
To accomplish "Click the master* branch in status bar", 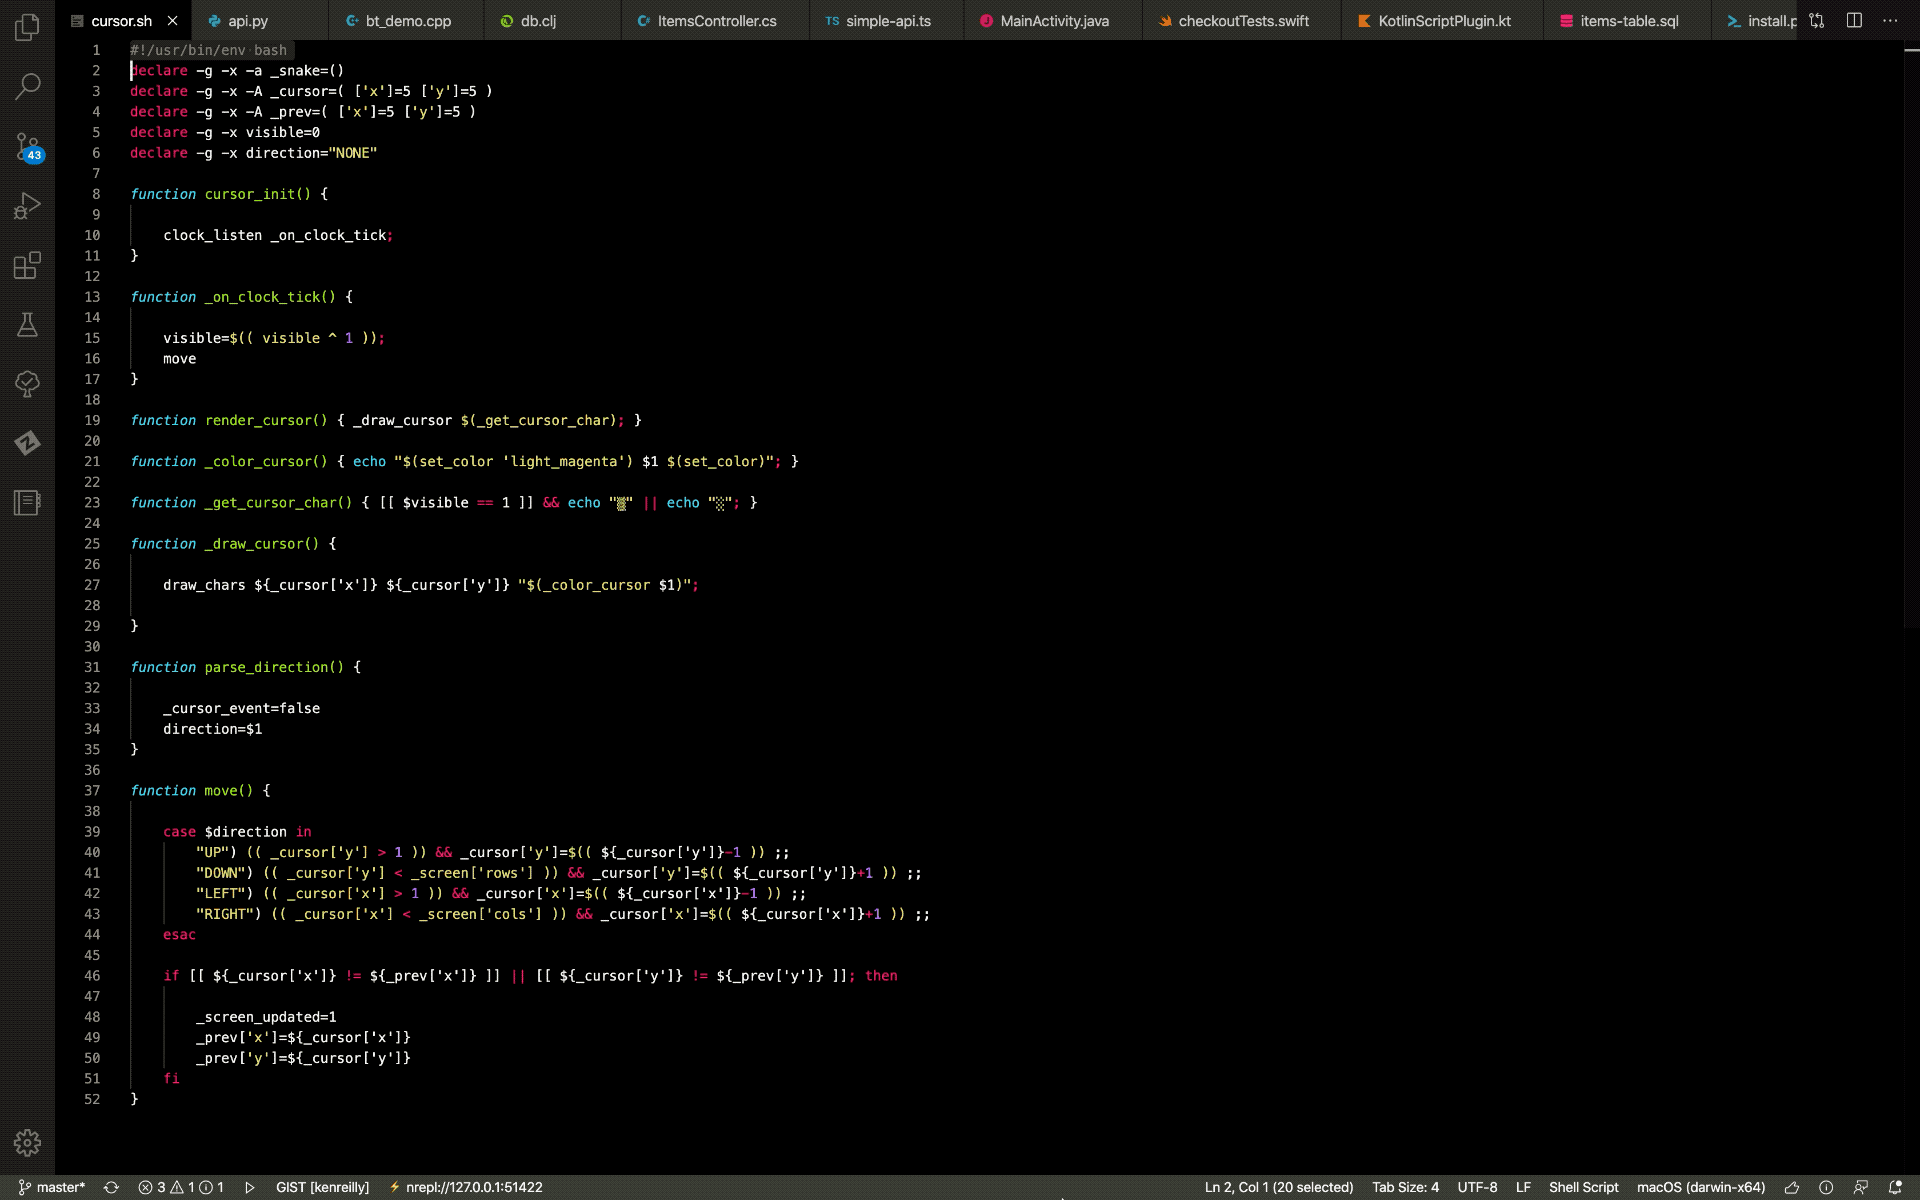I will pos(52,1187).
